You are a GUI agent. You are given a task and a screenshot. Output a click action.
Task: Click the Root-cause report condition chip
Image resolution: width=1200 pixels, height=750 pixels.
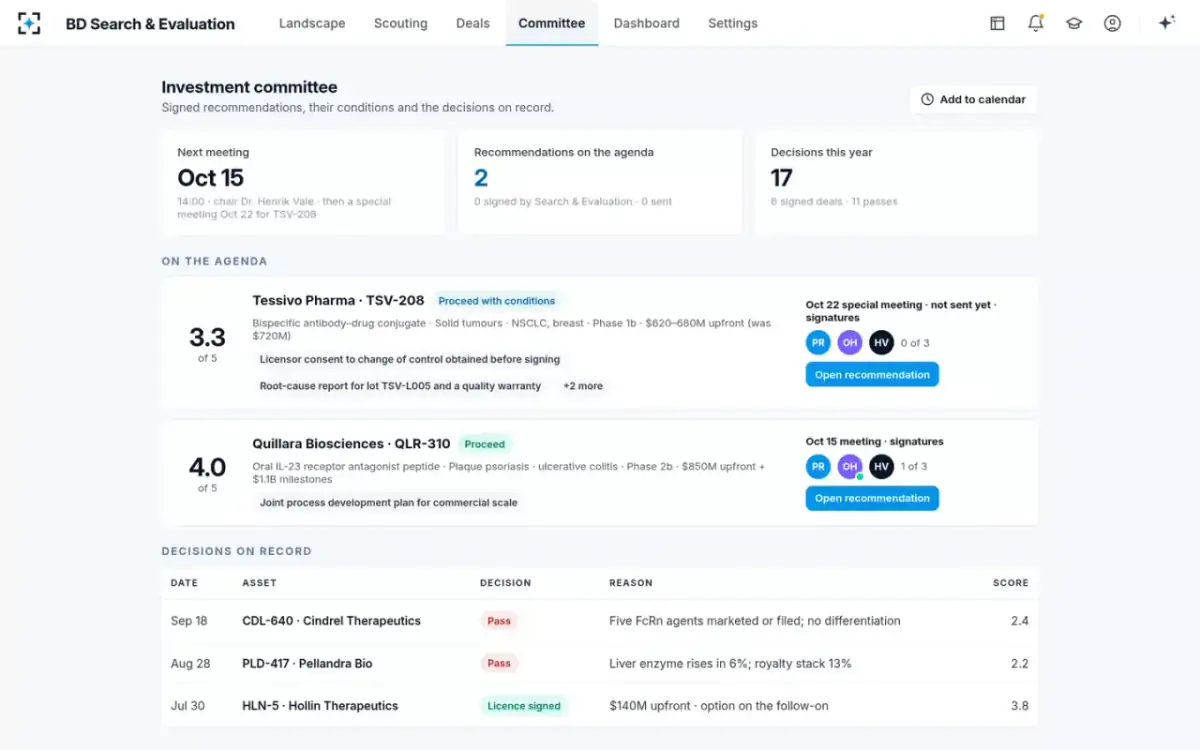point(400,386)
